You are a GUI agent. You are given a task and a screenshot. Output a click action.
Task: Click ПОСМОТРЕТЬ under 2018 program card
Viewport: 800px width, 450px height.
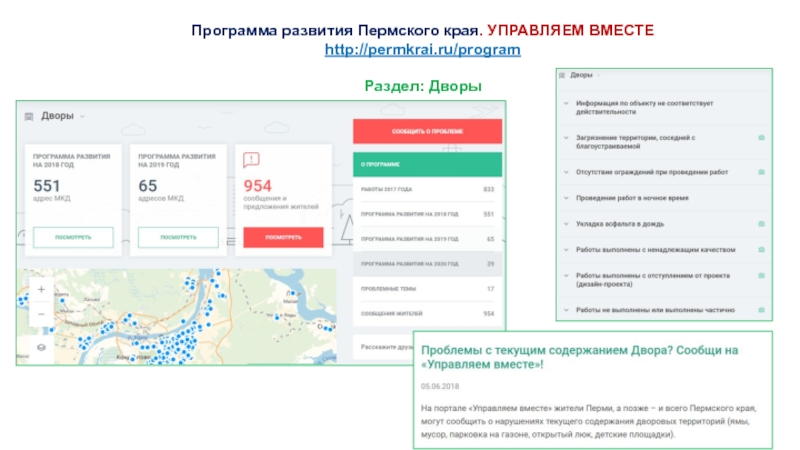(73, 237)
